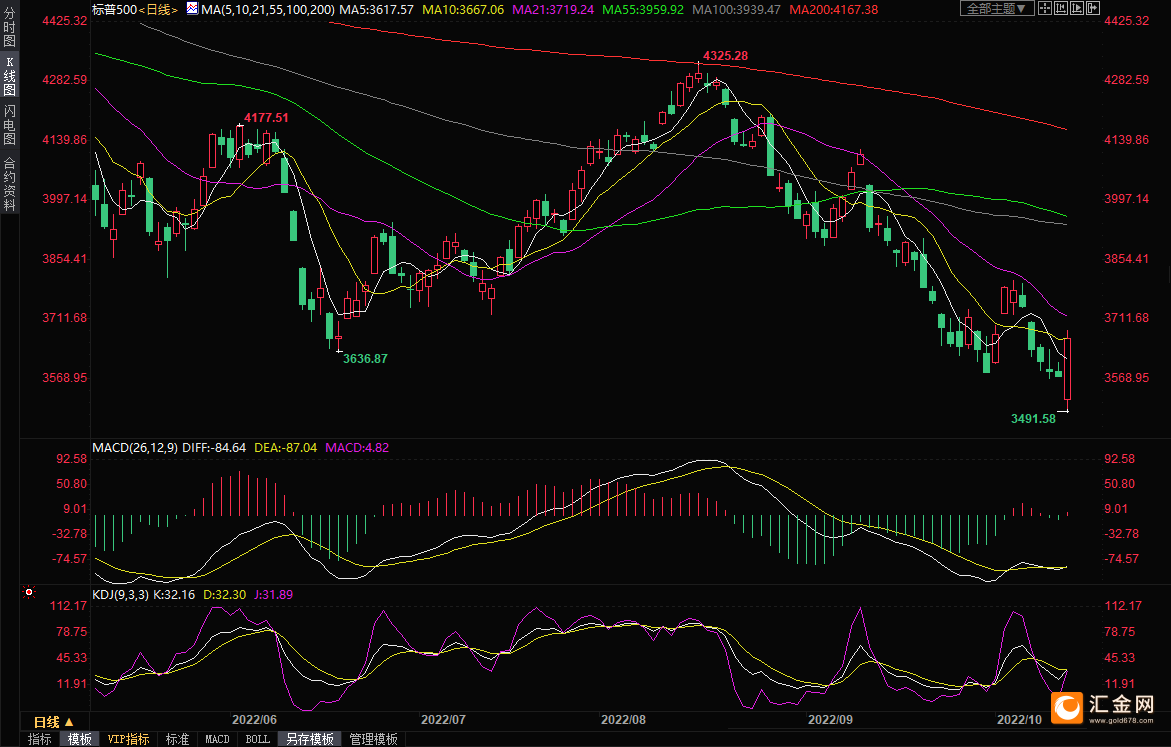Click the MA10:3667.06 value
This screenshot has height=747, width=1171.
pos(463,10)
